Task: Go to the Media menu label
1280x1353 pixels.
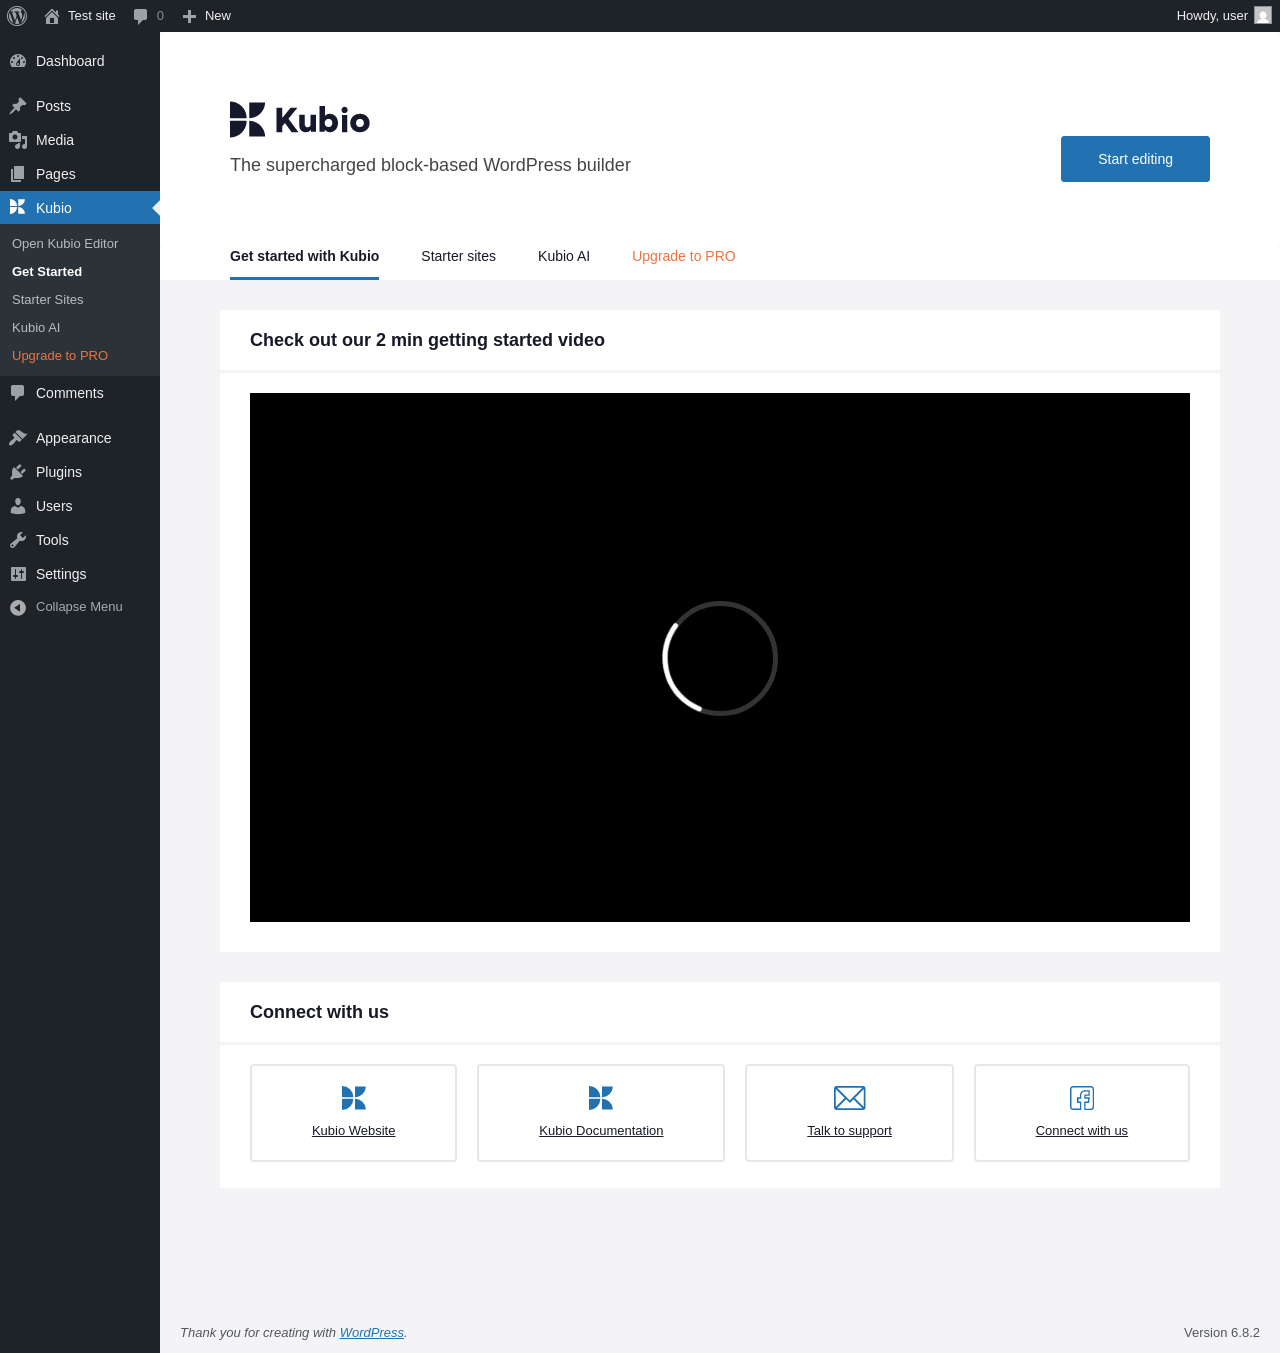Action: point(55,140)
